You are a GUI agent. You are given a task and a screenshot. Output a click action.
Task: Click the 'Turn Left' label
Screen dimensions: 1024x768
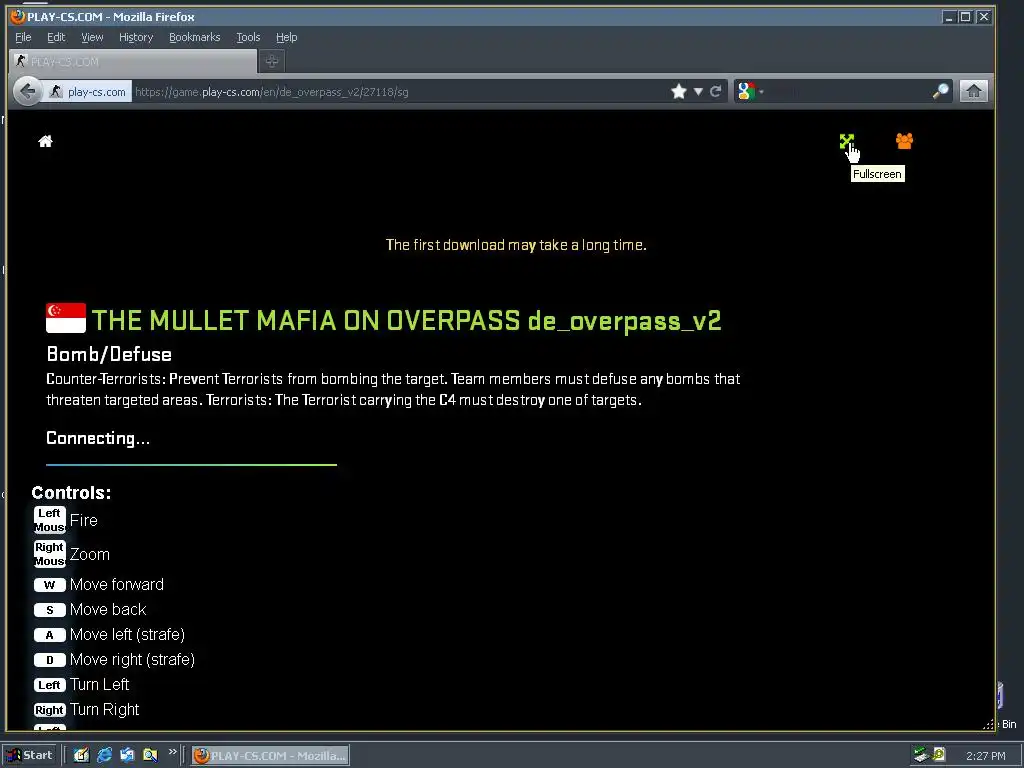[x=99, y=684]
